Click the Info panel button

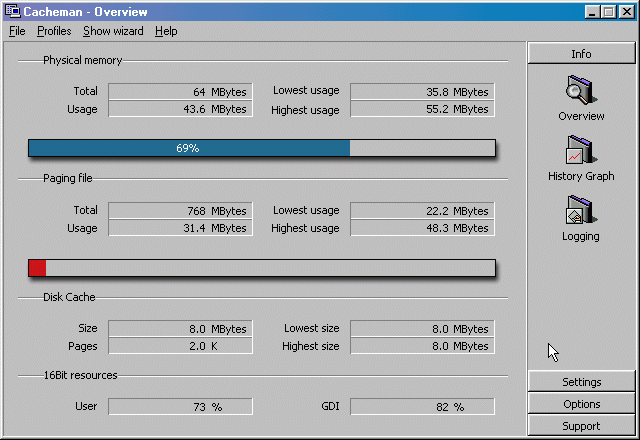click(x=581, y=53)
